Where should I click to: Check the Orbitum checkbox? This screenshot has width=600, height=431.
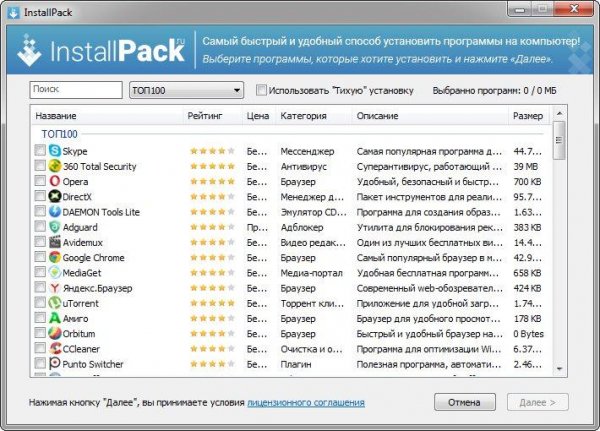click(40, 333)
